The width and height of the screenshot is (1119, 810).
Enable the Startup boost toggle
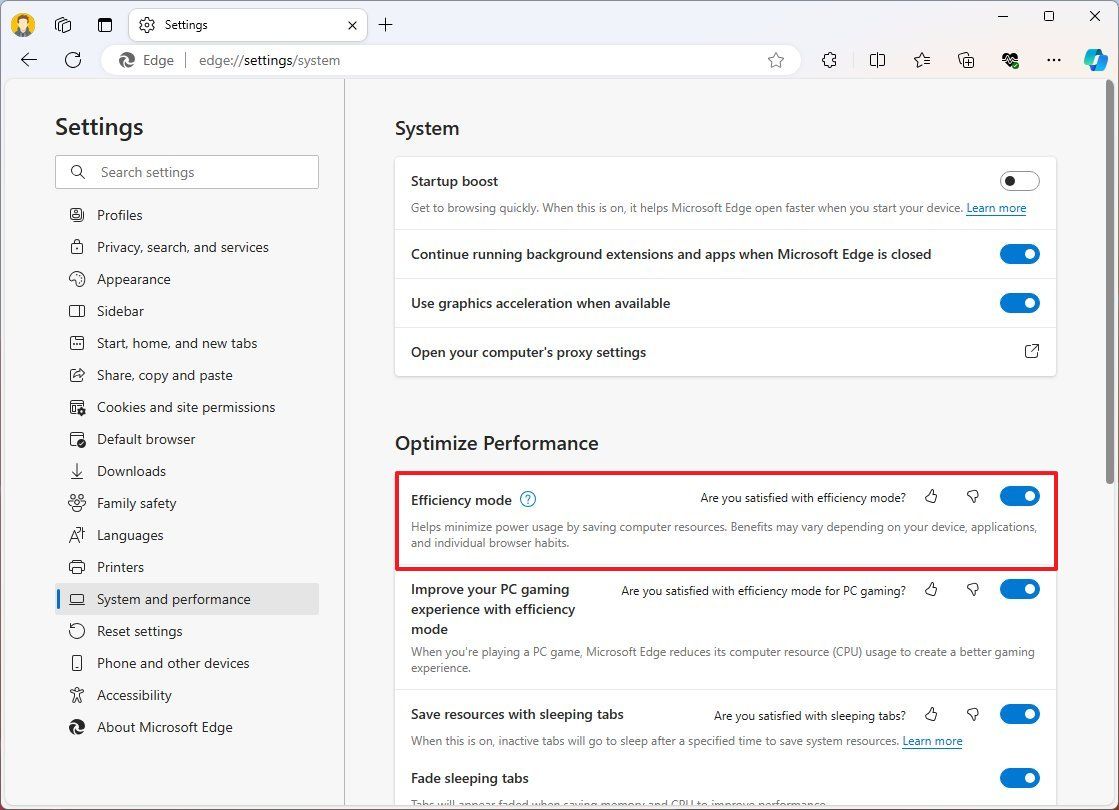pyautogui.click(x=1019, y=181)
